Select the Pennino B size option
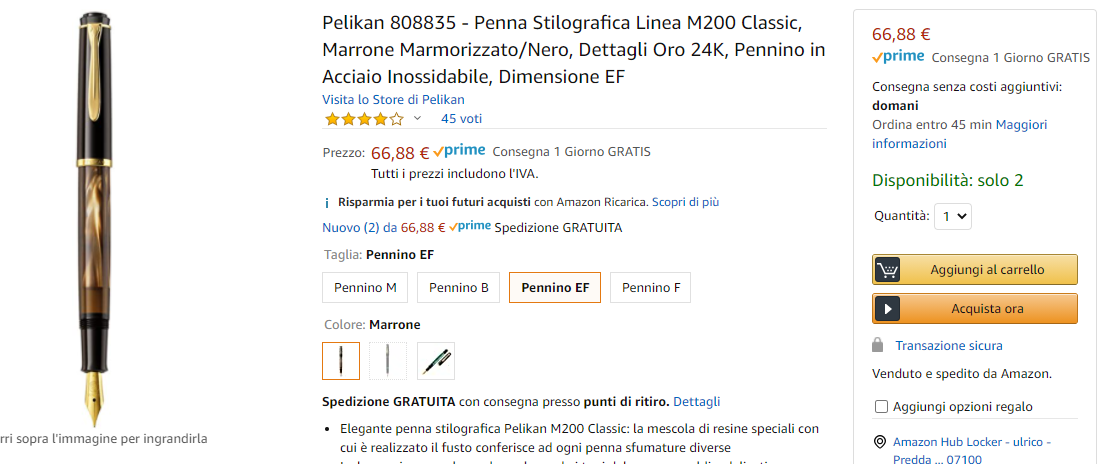The height and width of the screenshot is (464, 1103). 458,288
